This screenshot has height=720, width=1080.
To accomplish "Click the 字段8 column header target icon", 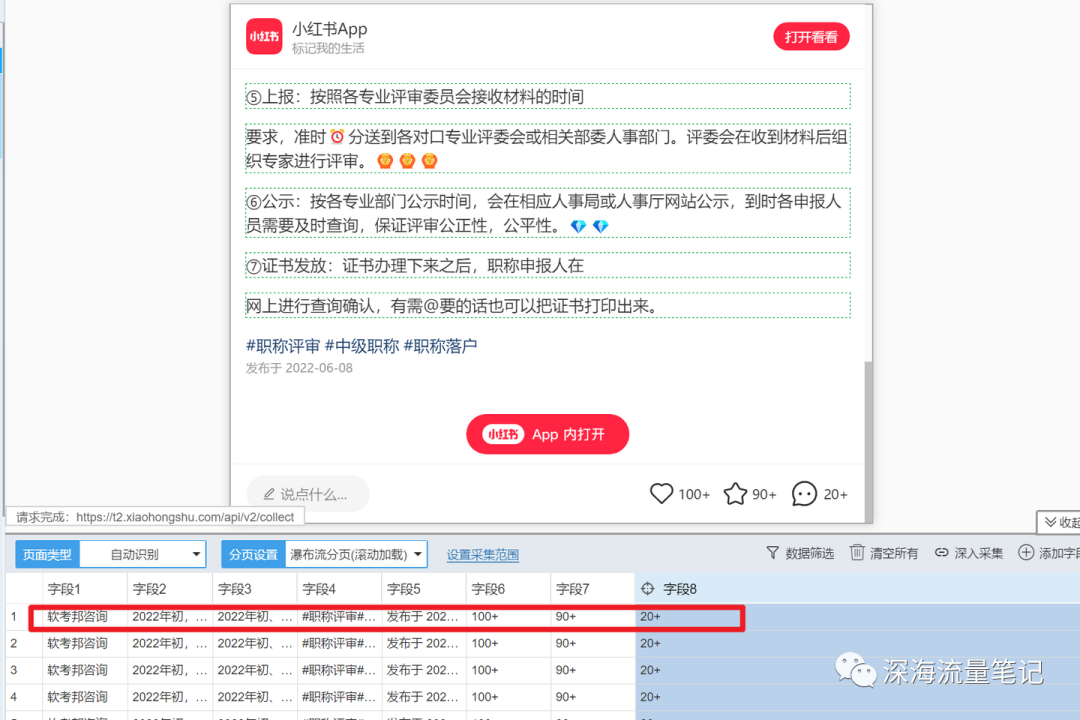I will click(647, 588).
